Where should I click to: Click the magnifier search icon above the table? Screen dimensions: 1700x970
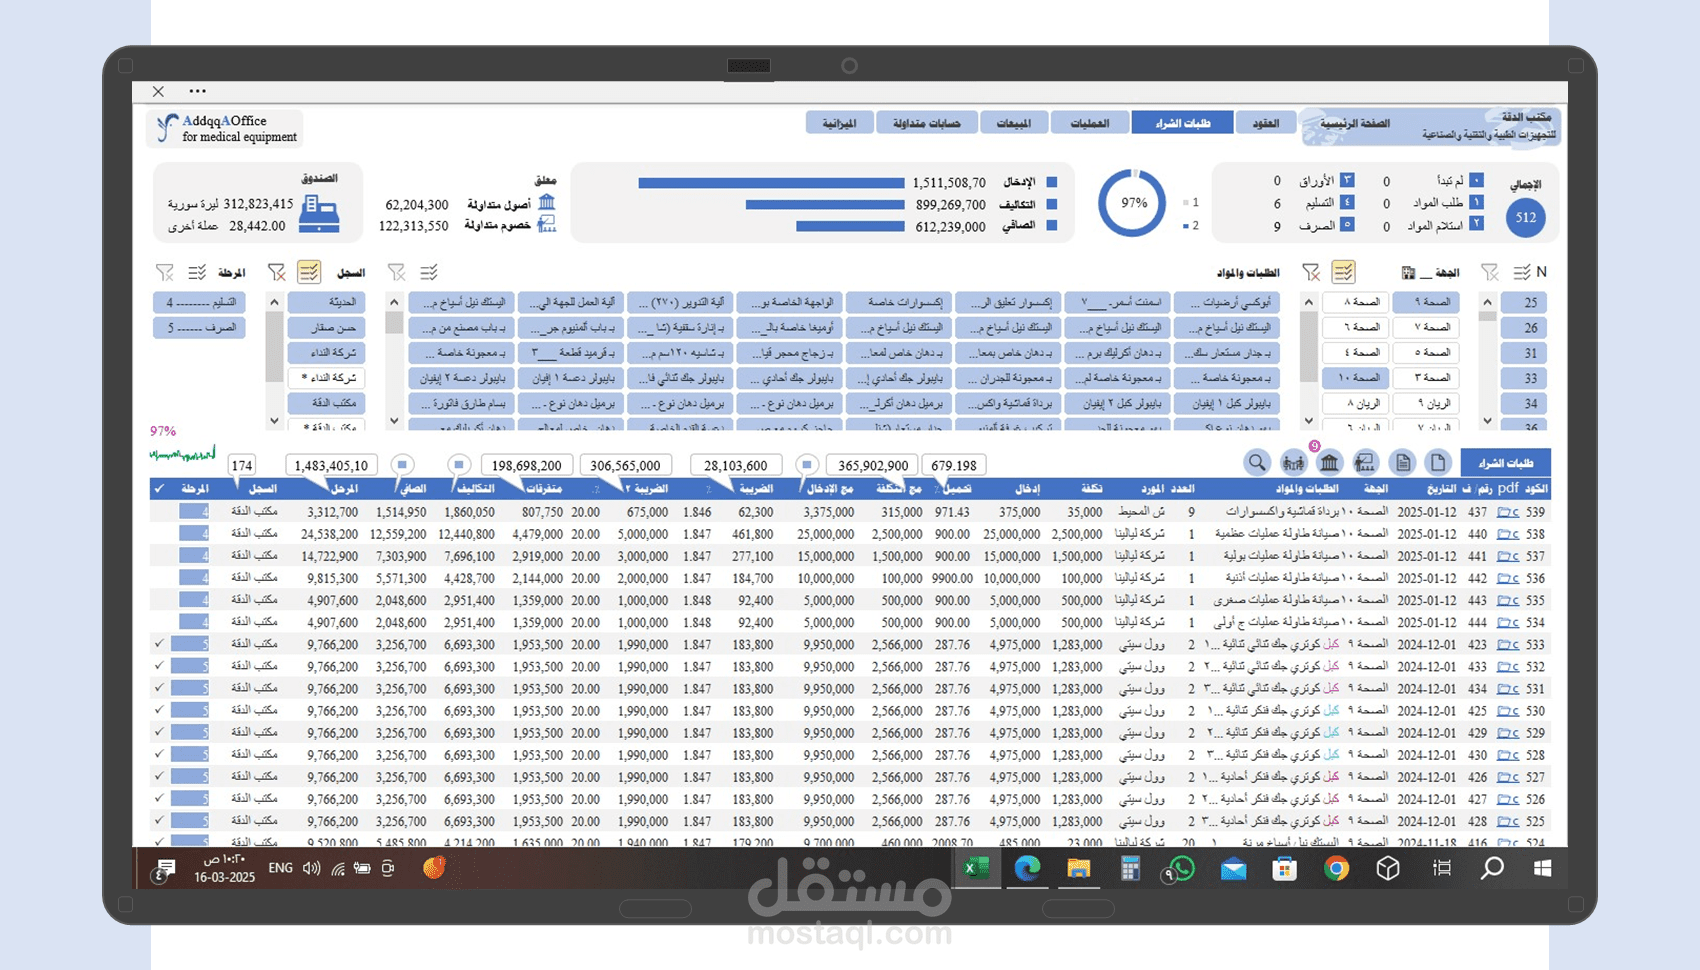click(1257, 462)
